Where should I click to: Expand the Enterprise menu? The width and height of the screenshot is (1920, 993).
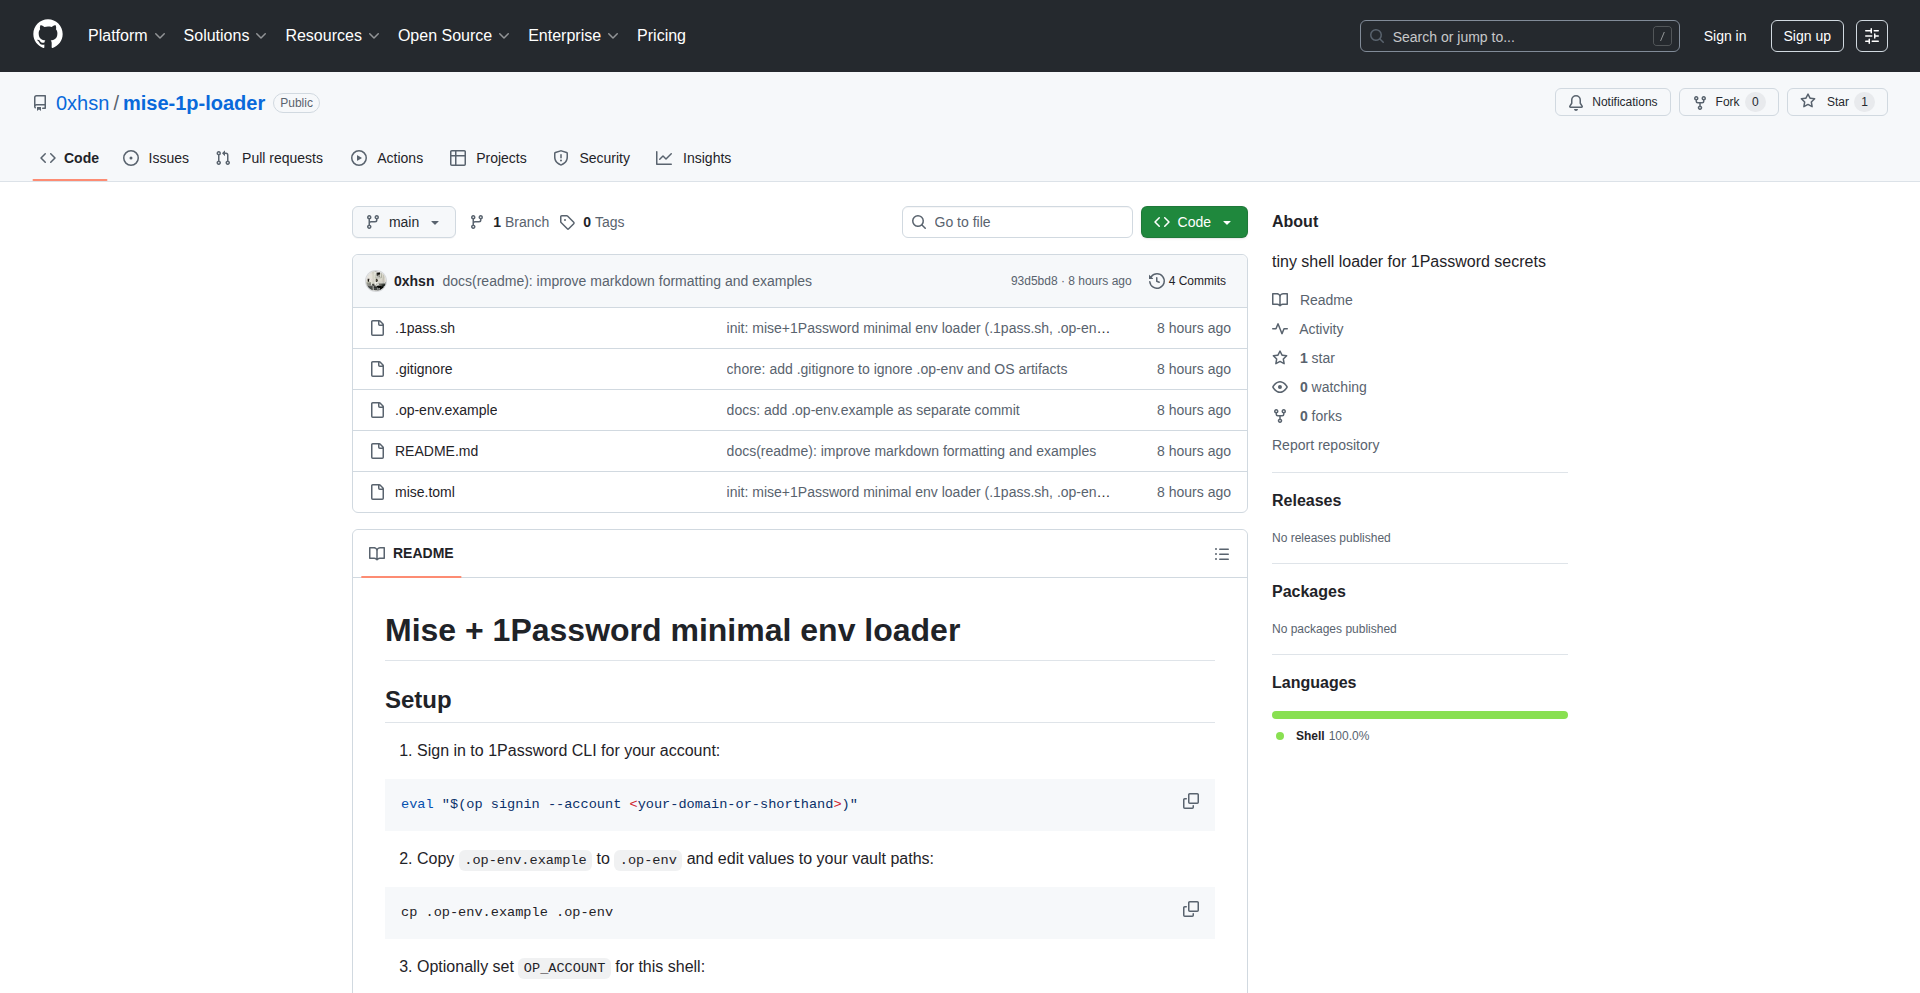(573, 36)
